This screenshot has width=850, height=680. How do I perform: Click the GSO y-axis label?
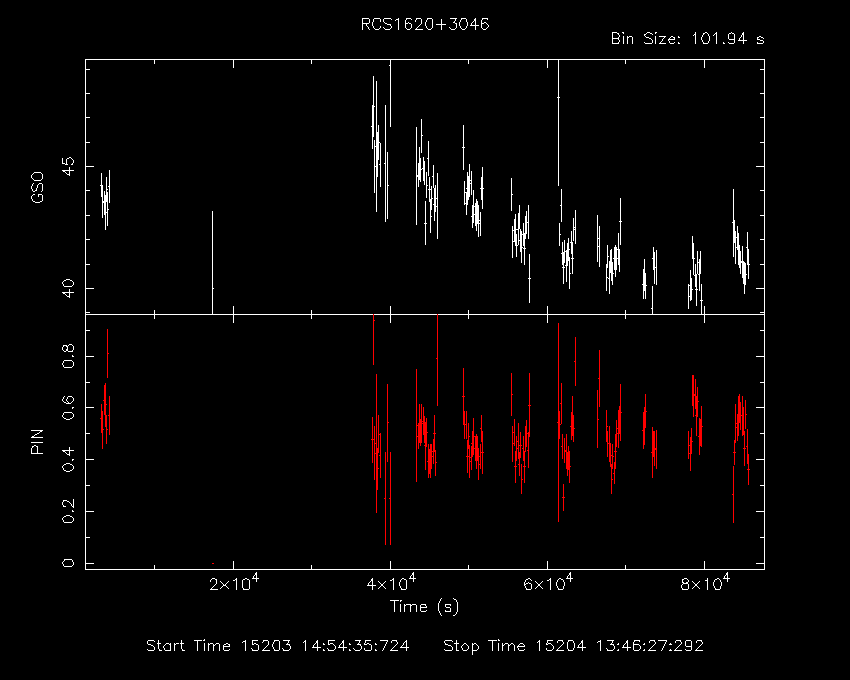(37, 187)
